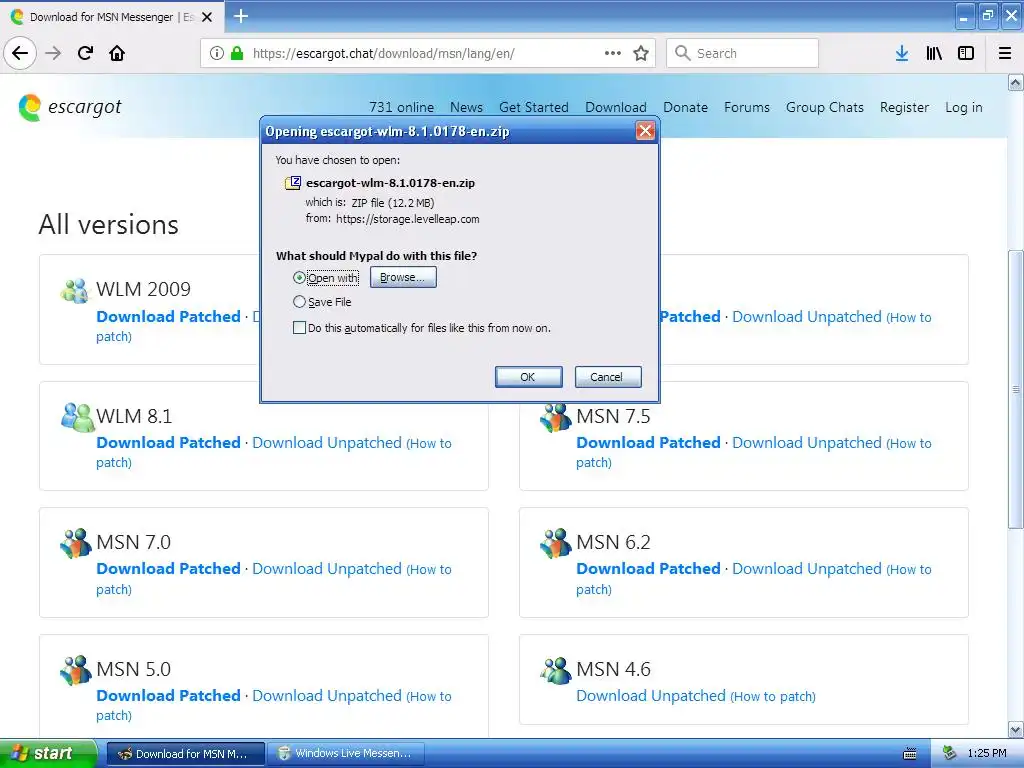The width and height of the screenshot is (1024, 768).
Task: Open the Get Started page
Action: (534, 107)
